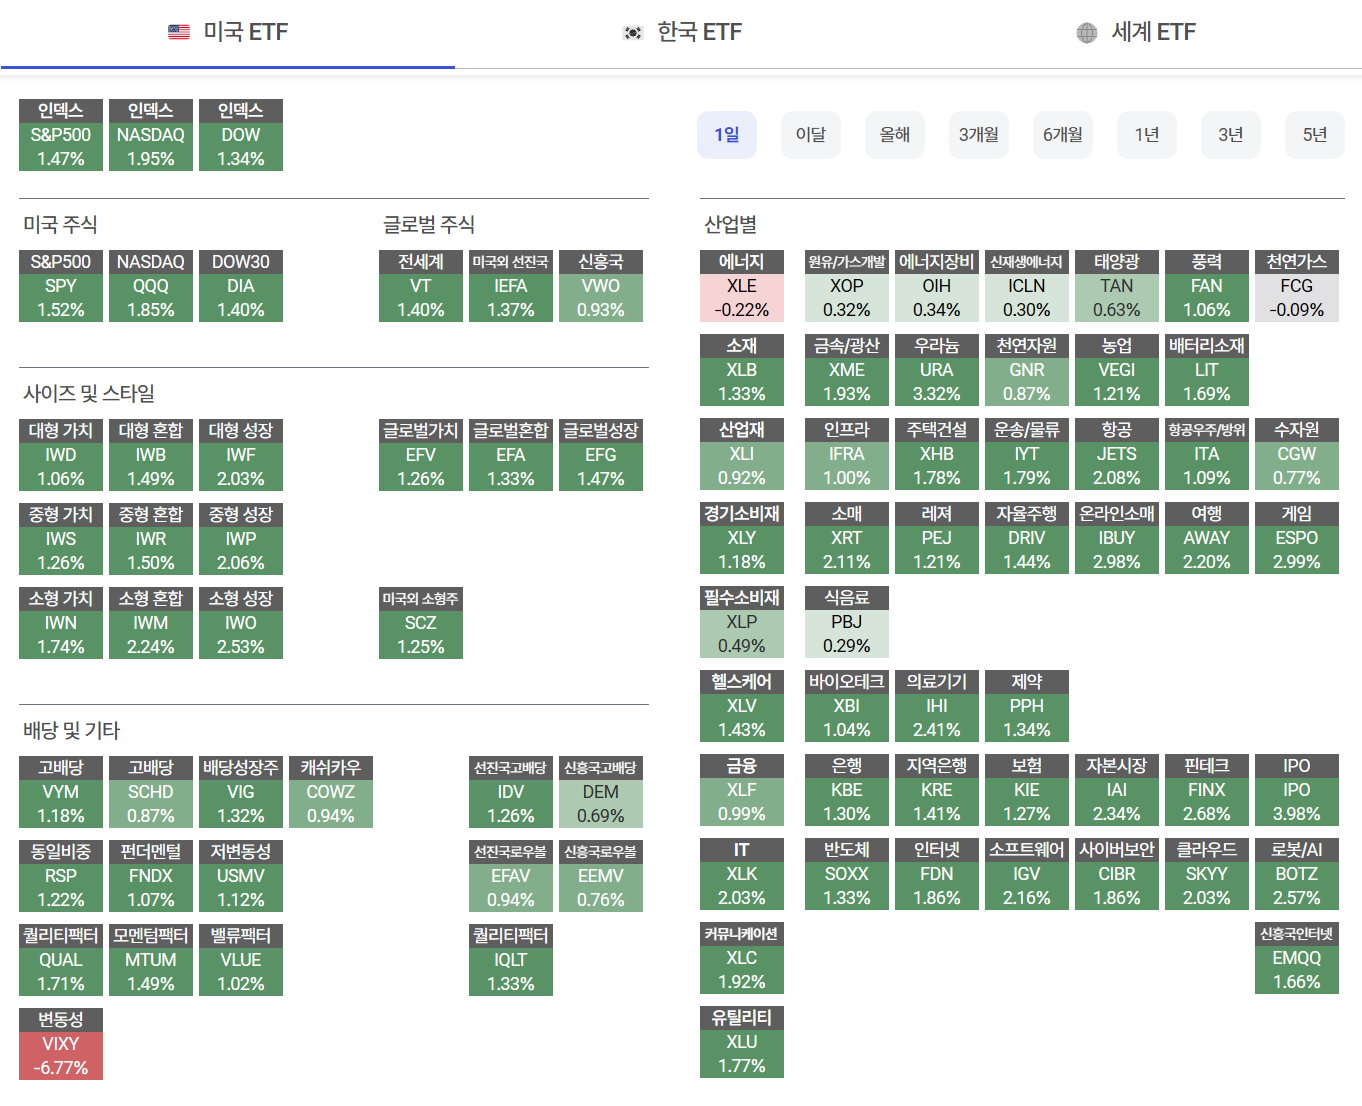Pick the 5년 period button
The width and height of the screenshot is (1362, 1106).
[1315, 135]
